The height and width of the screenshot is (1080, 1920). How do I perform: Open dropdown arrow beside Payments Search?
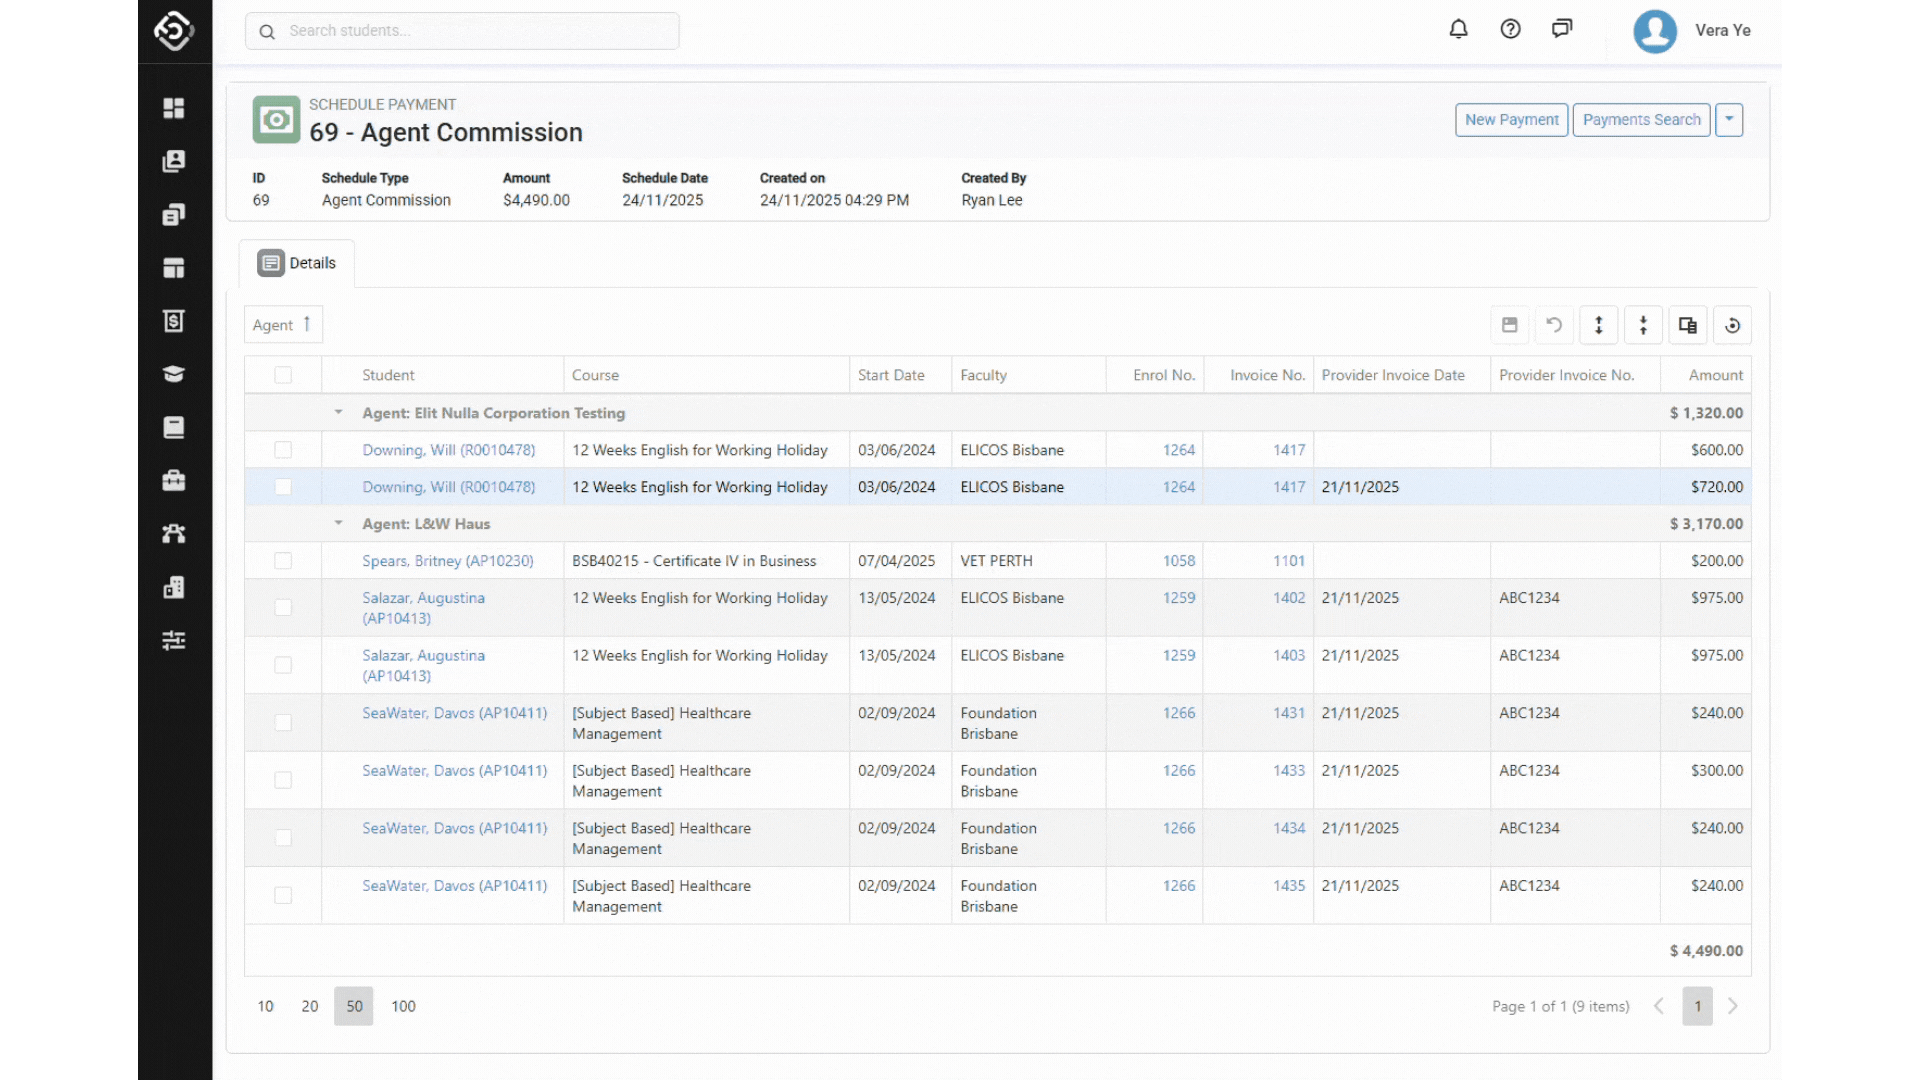click(x=1729, y=120)
